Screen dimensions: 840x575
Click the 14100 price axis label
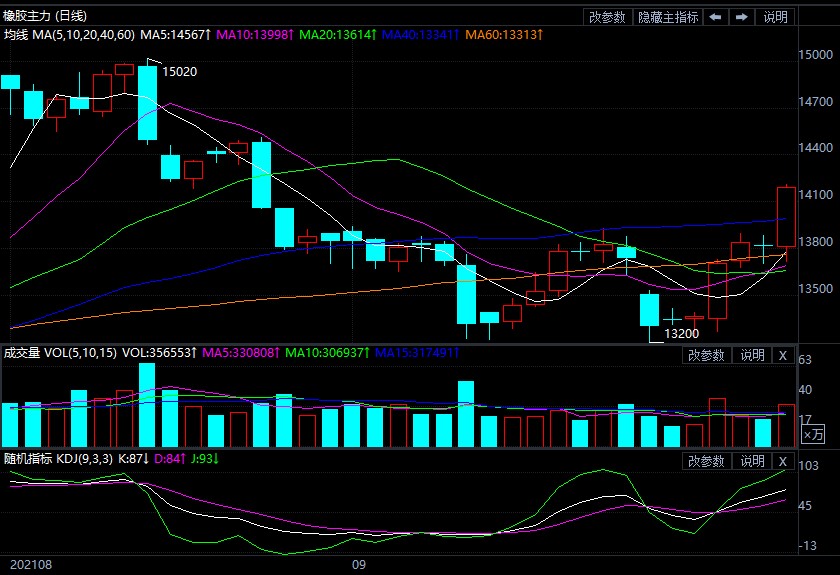pos(815,195)
